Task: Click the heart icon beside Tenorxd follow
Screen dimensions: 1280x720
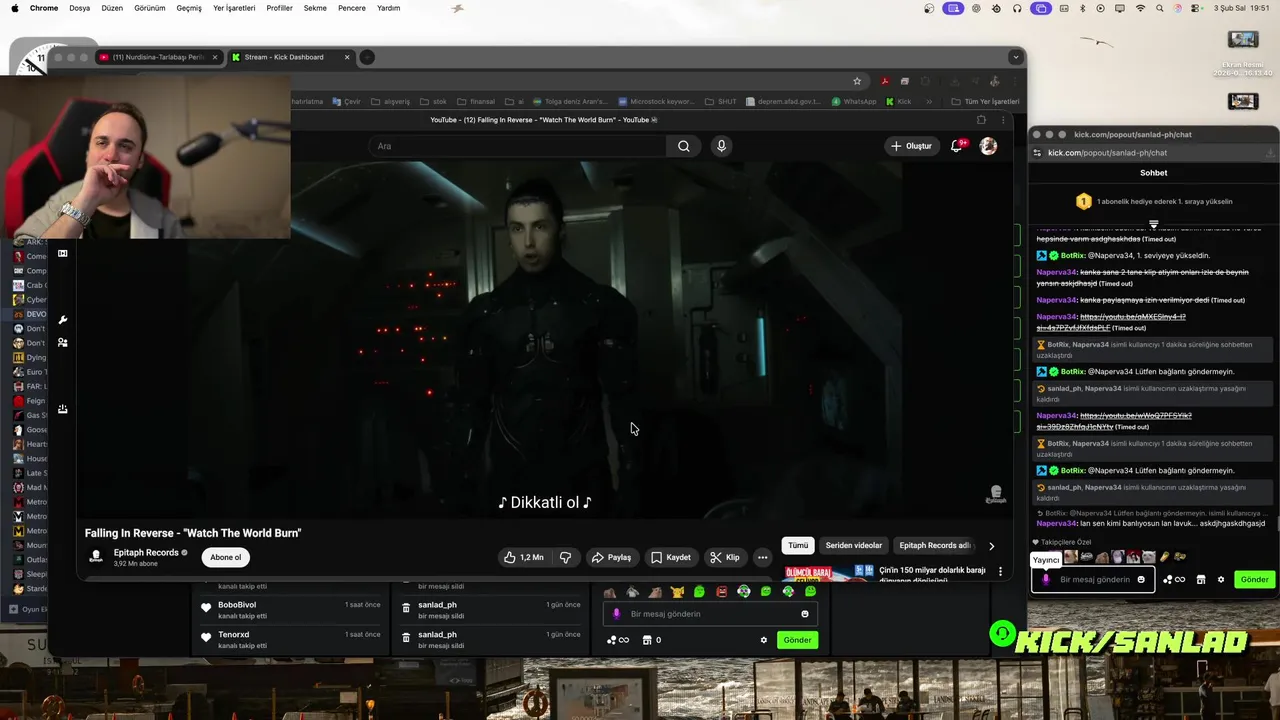Action: [206, 637]
